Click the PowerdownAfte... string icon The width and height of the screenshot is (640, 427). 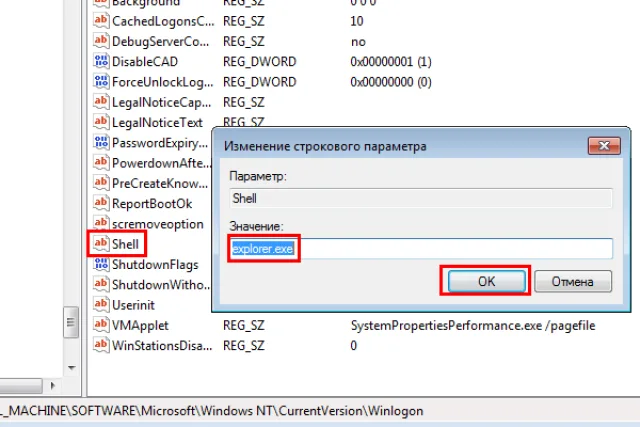point(101,162)
